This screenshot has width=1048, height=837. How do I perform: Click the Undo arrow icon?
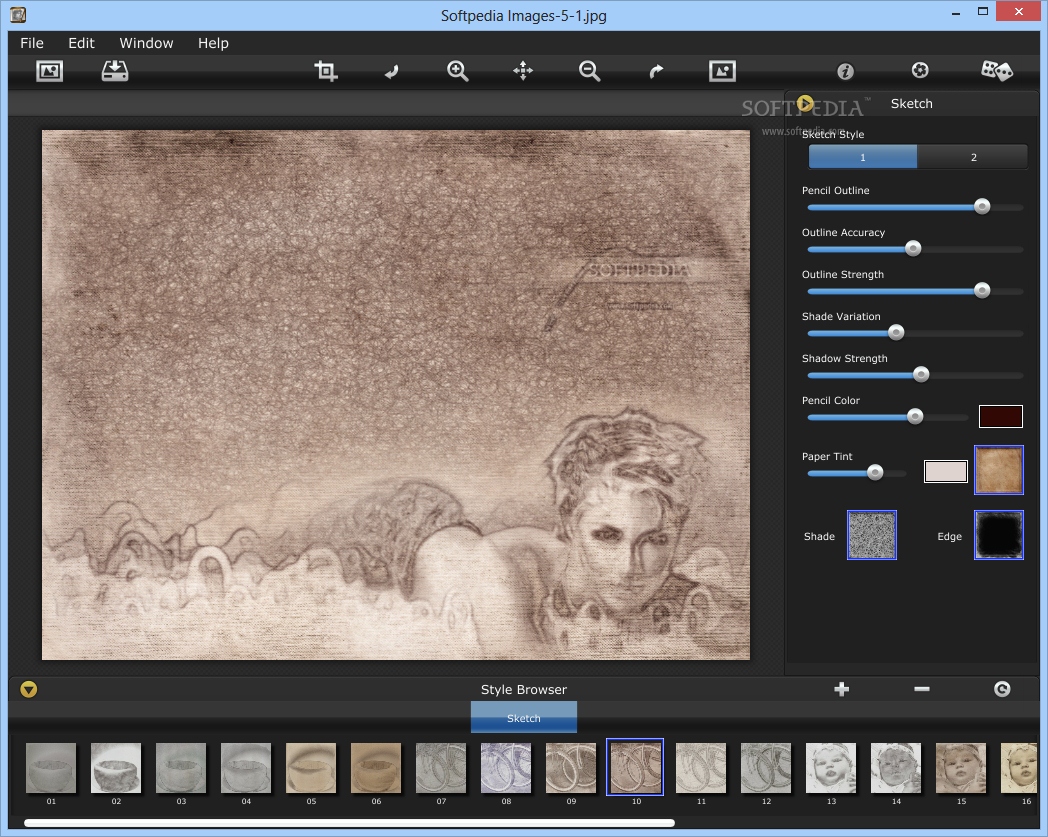pyautogui.click(x=392, y=72)
